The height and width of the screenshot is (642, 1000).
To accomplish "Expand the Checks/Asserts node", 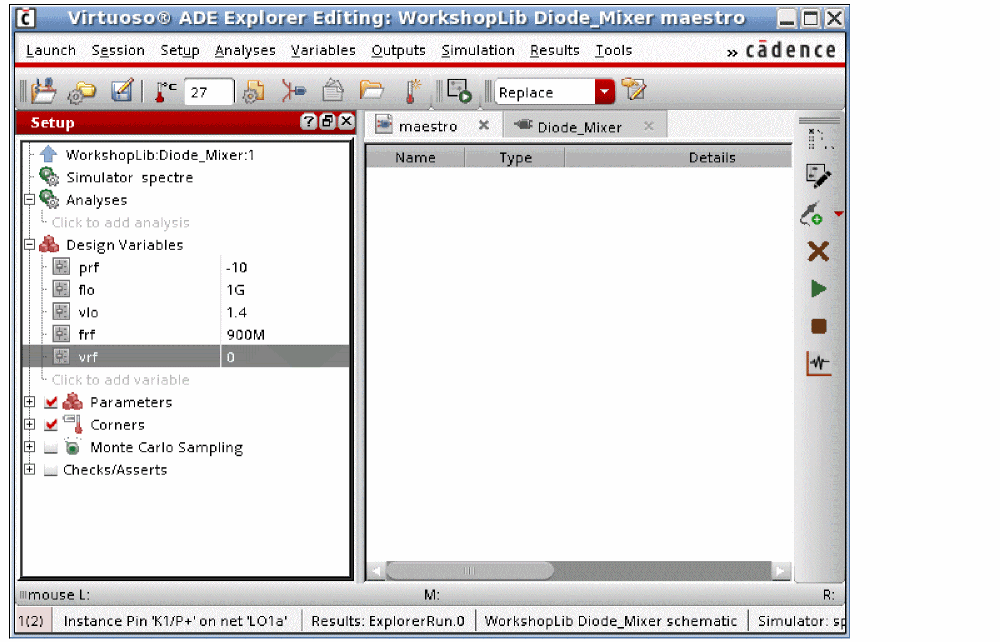I will click(x=29, y=469).
